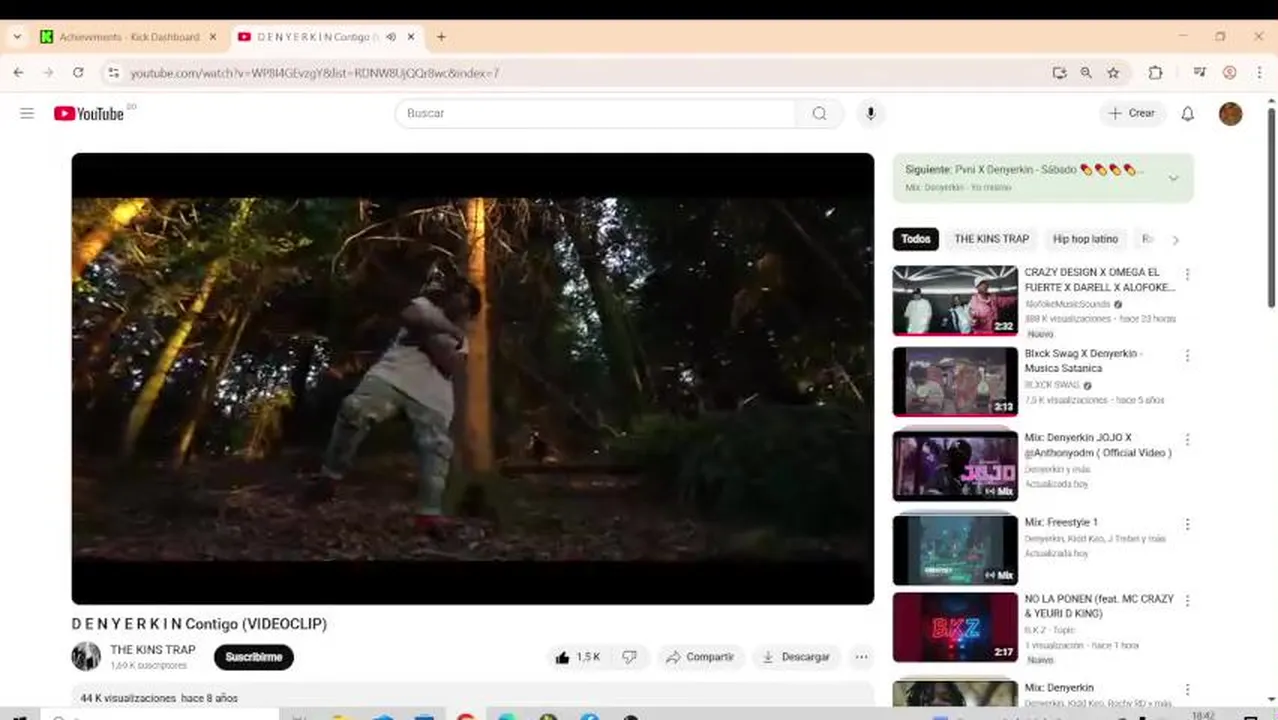Click the NO LA PONEN video title
Viewport: 1278px width, 720px height.
point(1099,606)
